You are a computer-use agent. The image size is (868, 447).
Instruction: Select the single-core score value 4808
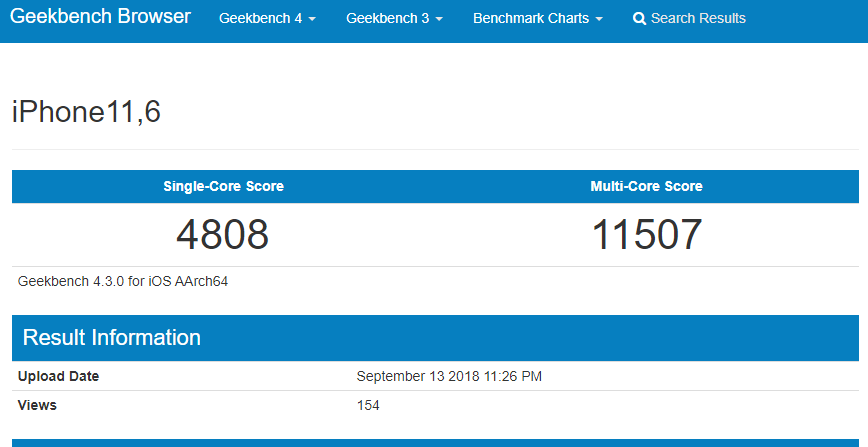223,234
